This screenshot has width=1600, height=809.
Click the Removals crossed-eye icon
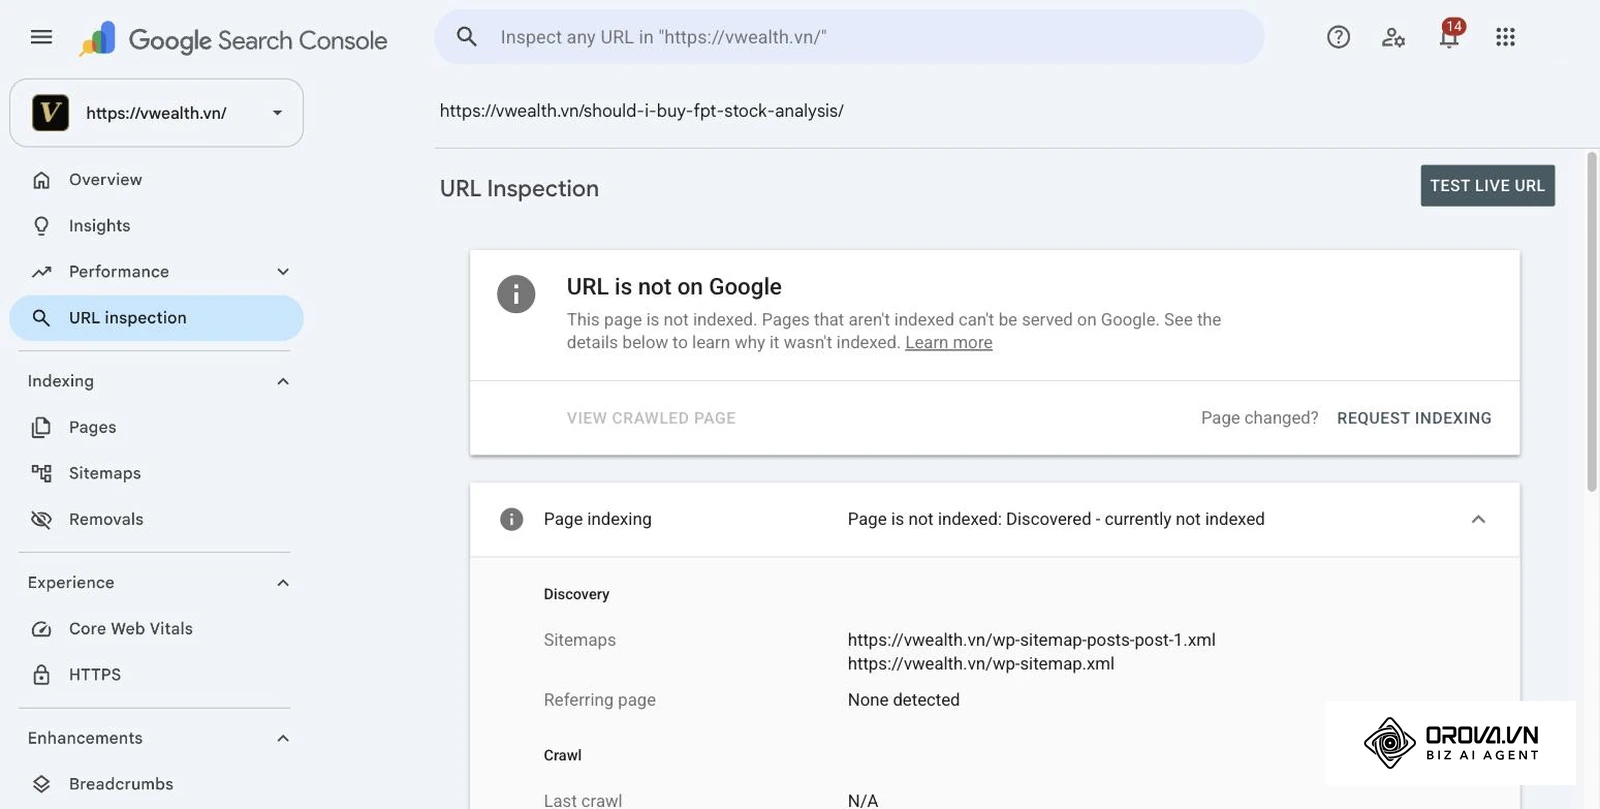[x=41, y=519]
